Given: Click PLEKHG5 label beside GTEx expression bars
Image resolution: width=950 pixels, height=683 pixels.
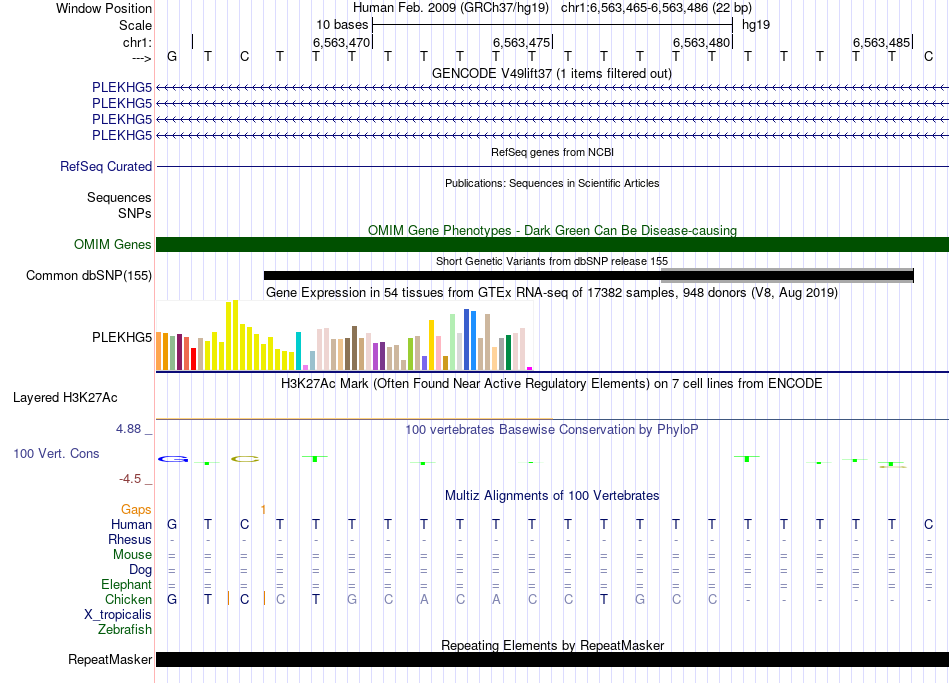Looking at the screenshot, I should tap(122, 337).
